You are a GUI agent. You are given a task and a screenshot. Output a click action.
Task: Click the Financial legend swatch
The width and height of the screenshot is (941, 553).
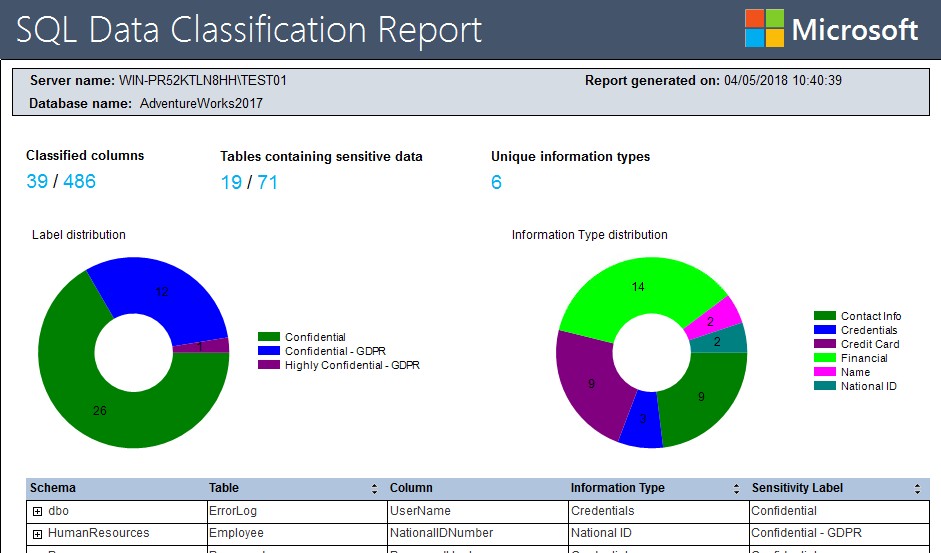pyautogui.click(x=825, y=358)
